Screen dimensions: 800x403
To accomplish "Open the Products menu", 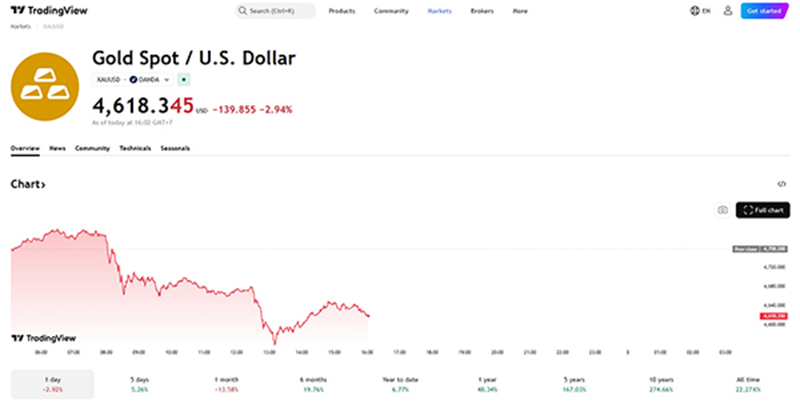I will (x=342, y=11).
